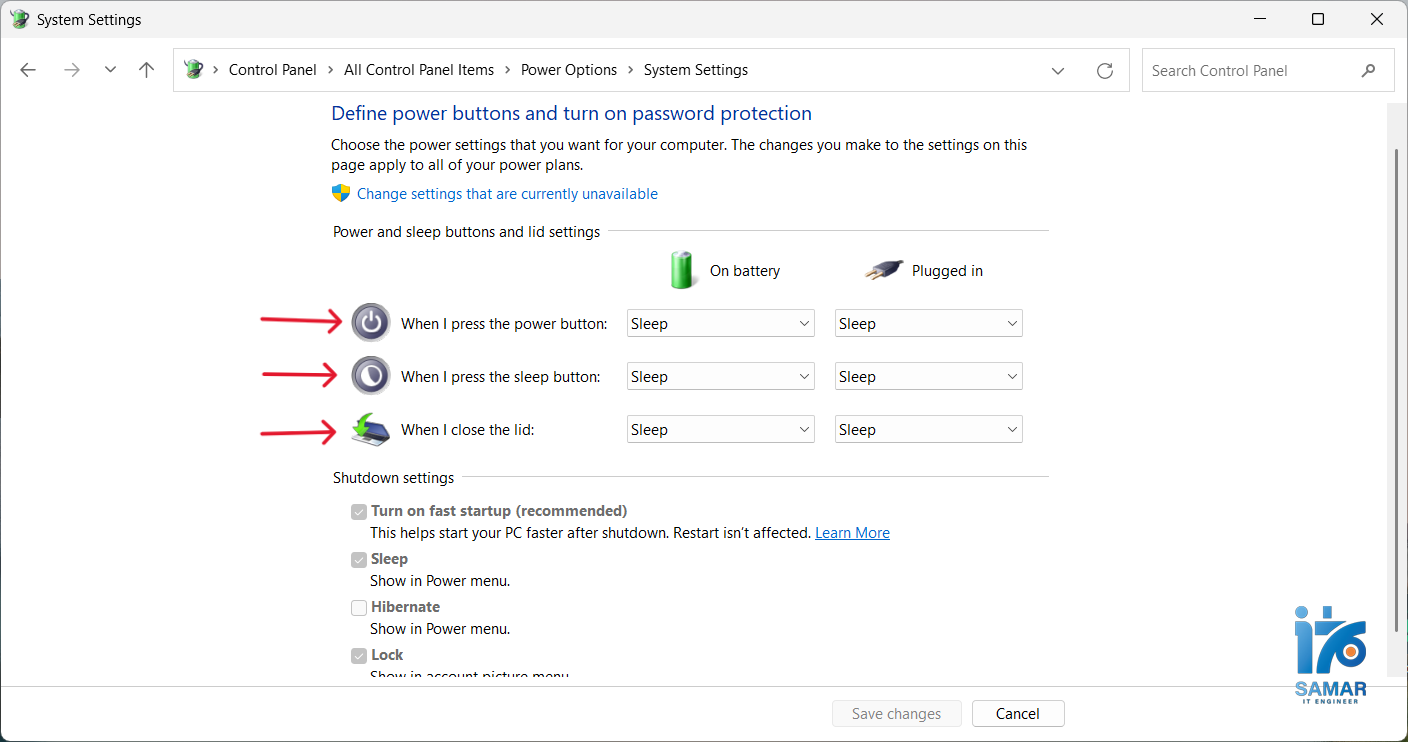The width and height of the screenshot is (1408, 742).
Task: Click the sleep button moon icon
Action: click(371, 376)
